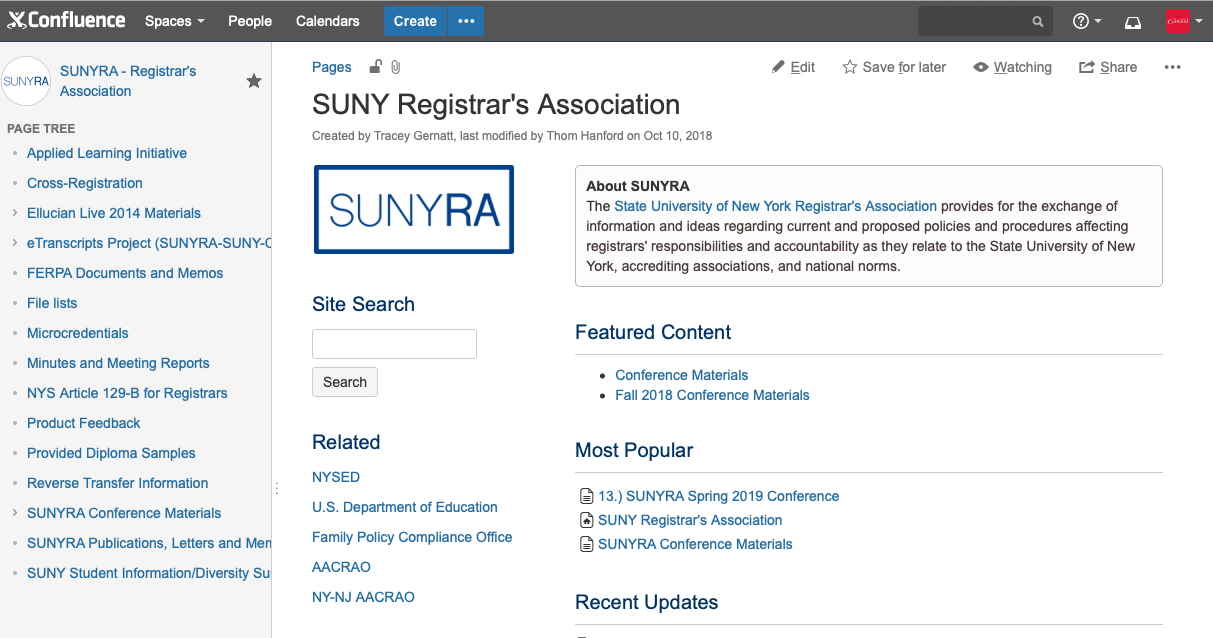1213x638 pixels.
Task: Click the Oct 10, 2018 modified date
Action: coord(678,136)
